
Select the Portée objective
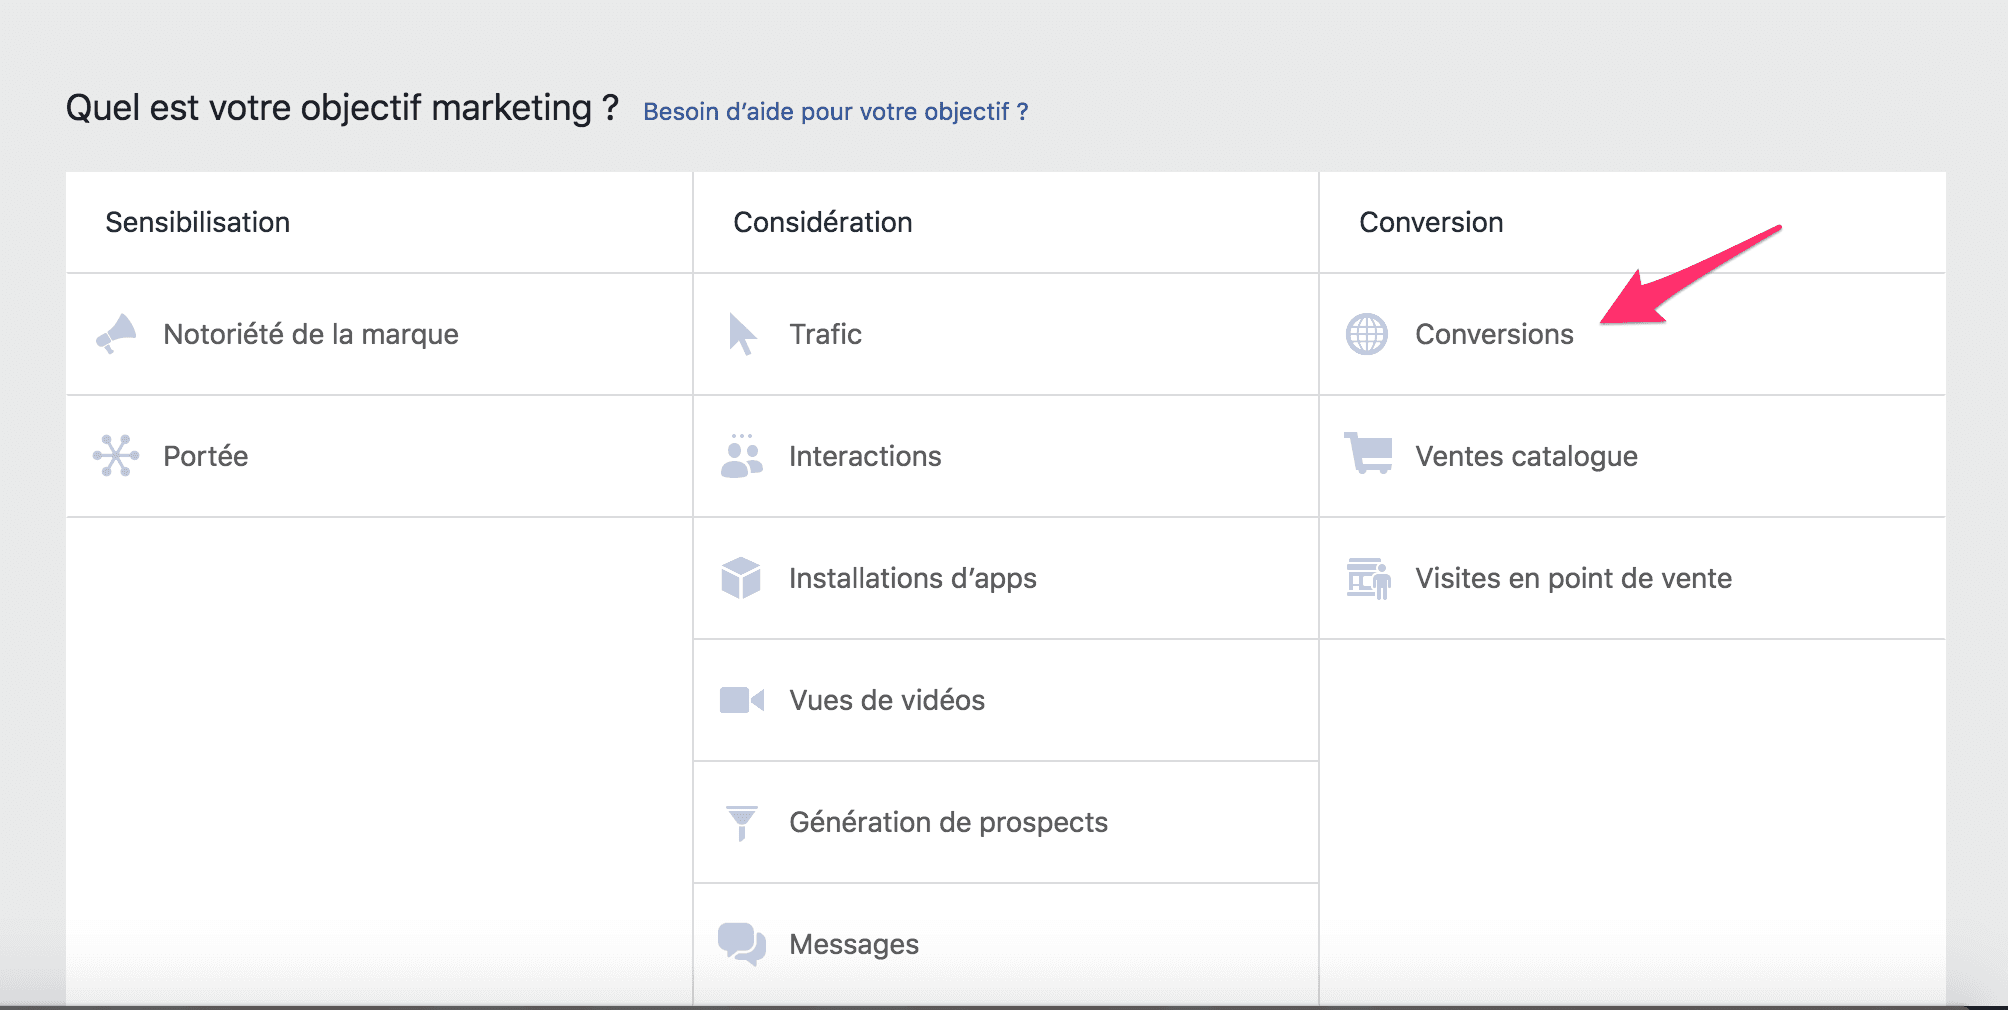(x=205, y=456)
